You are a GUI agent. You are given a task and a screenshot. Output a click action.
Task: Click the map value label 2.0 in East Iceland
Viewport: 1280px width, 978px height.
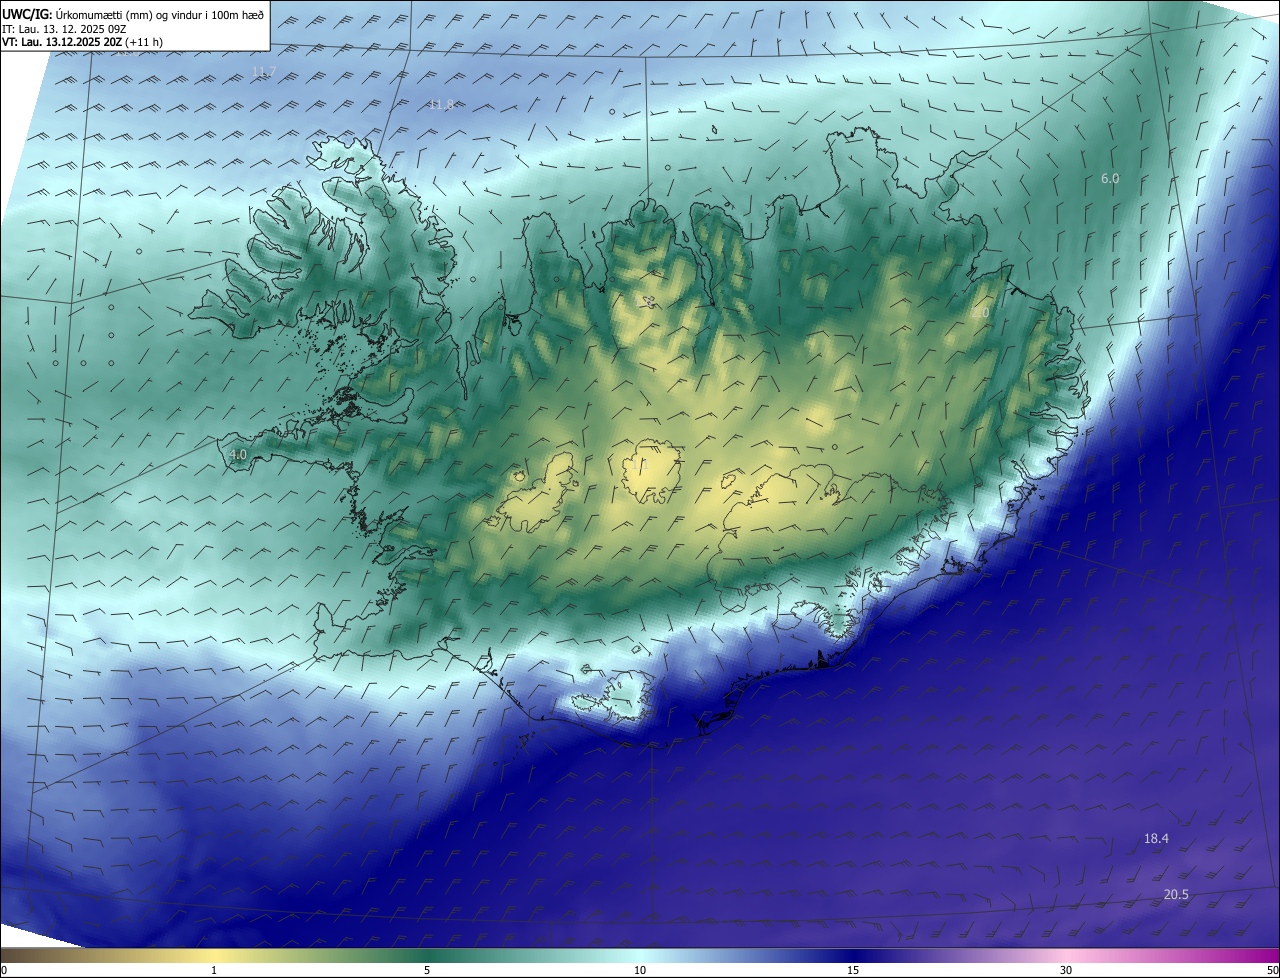click(980, 313)
